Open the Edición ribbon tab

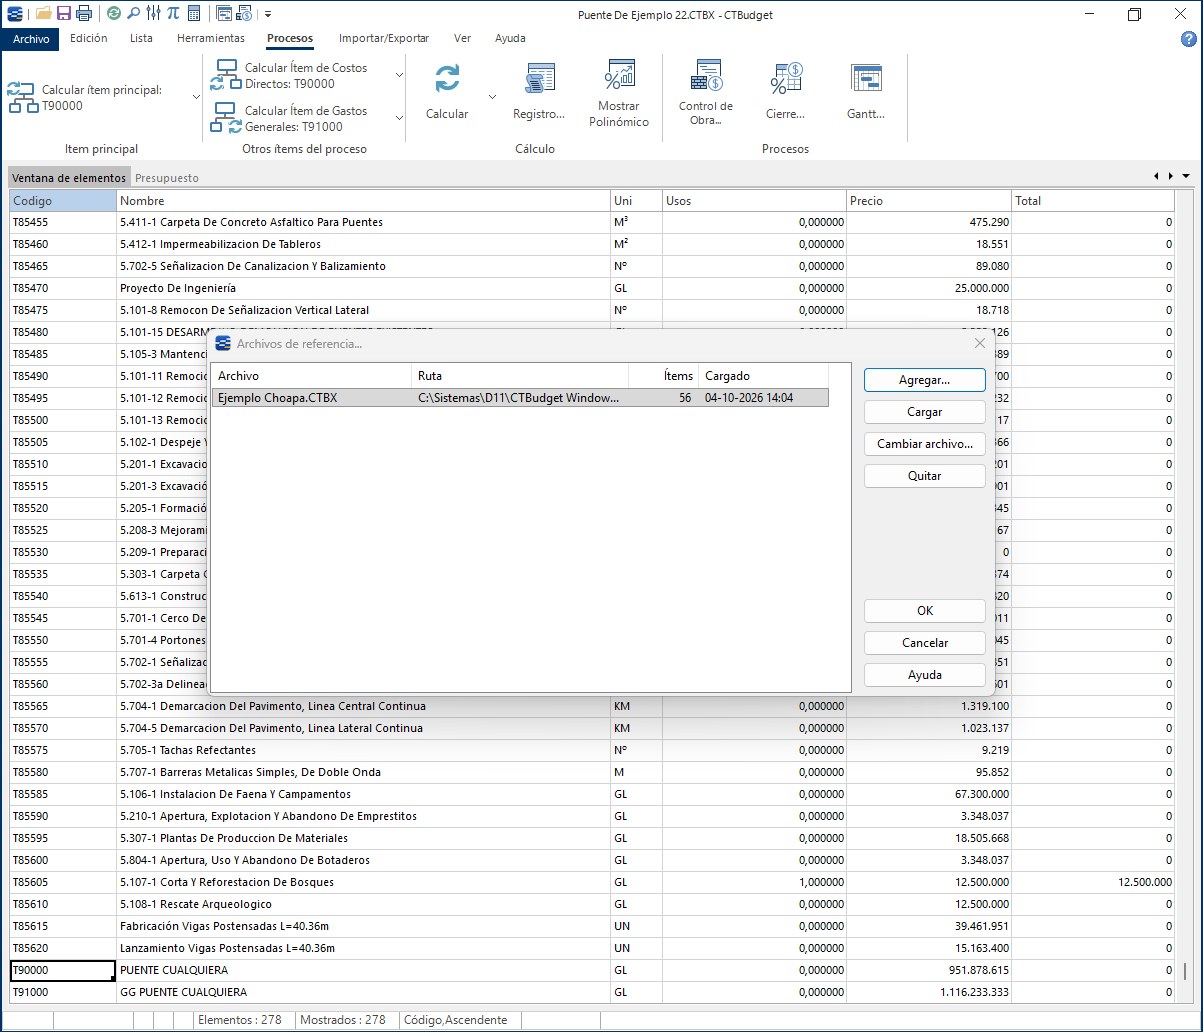pyautogui.click(x=89, y=39)
